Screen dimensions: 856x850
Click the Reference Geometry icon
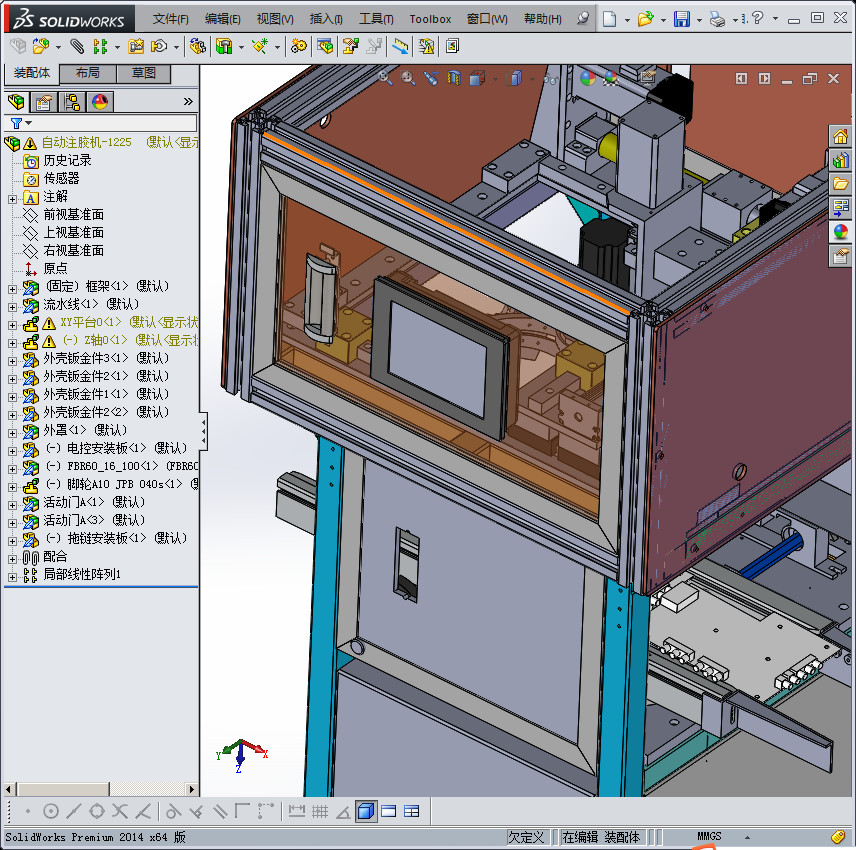(x=260, y=46)
